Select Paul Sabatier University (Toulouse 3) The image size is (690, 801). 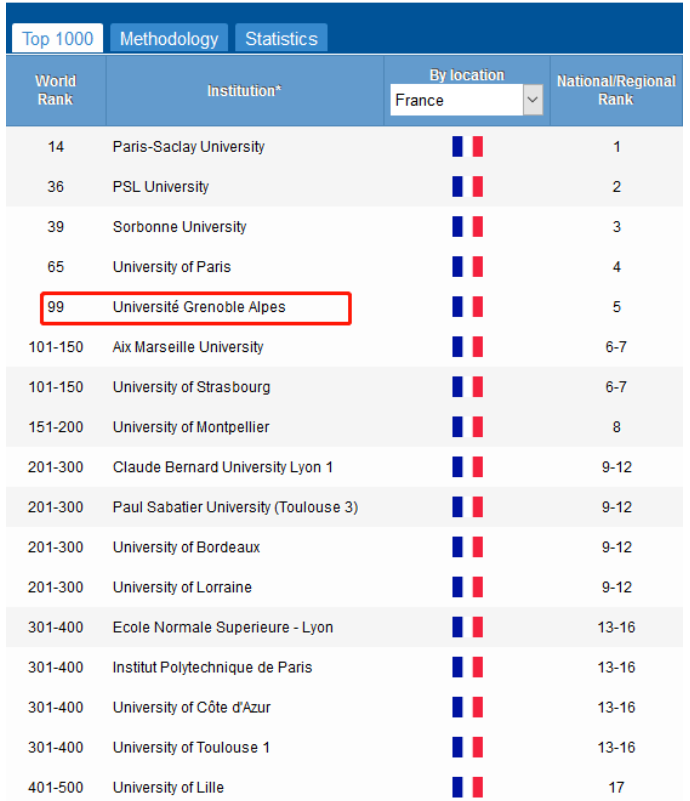point(235,507)
